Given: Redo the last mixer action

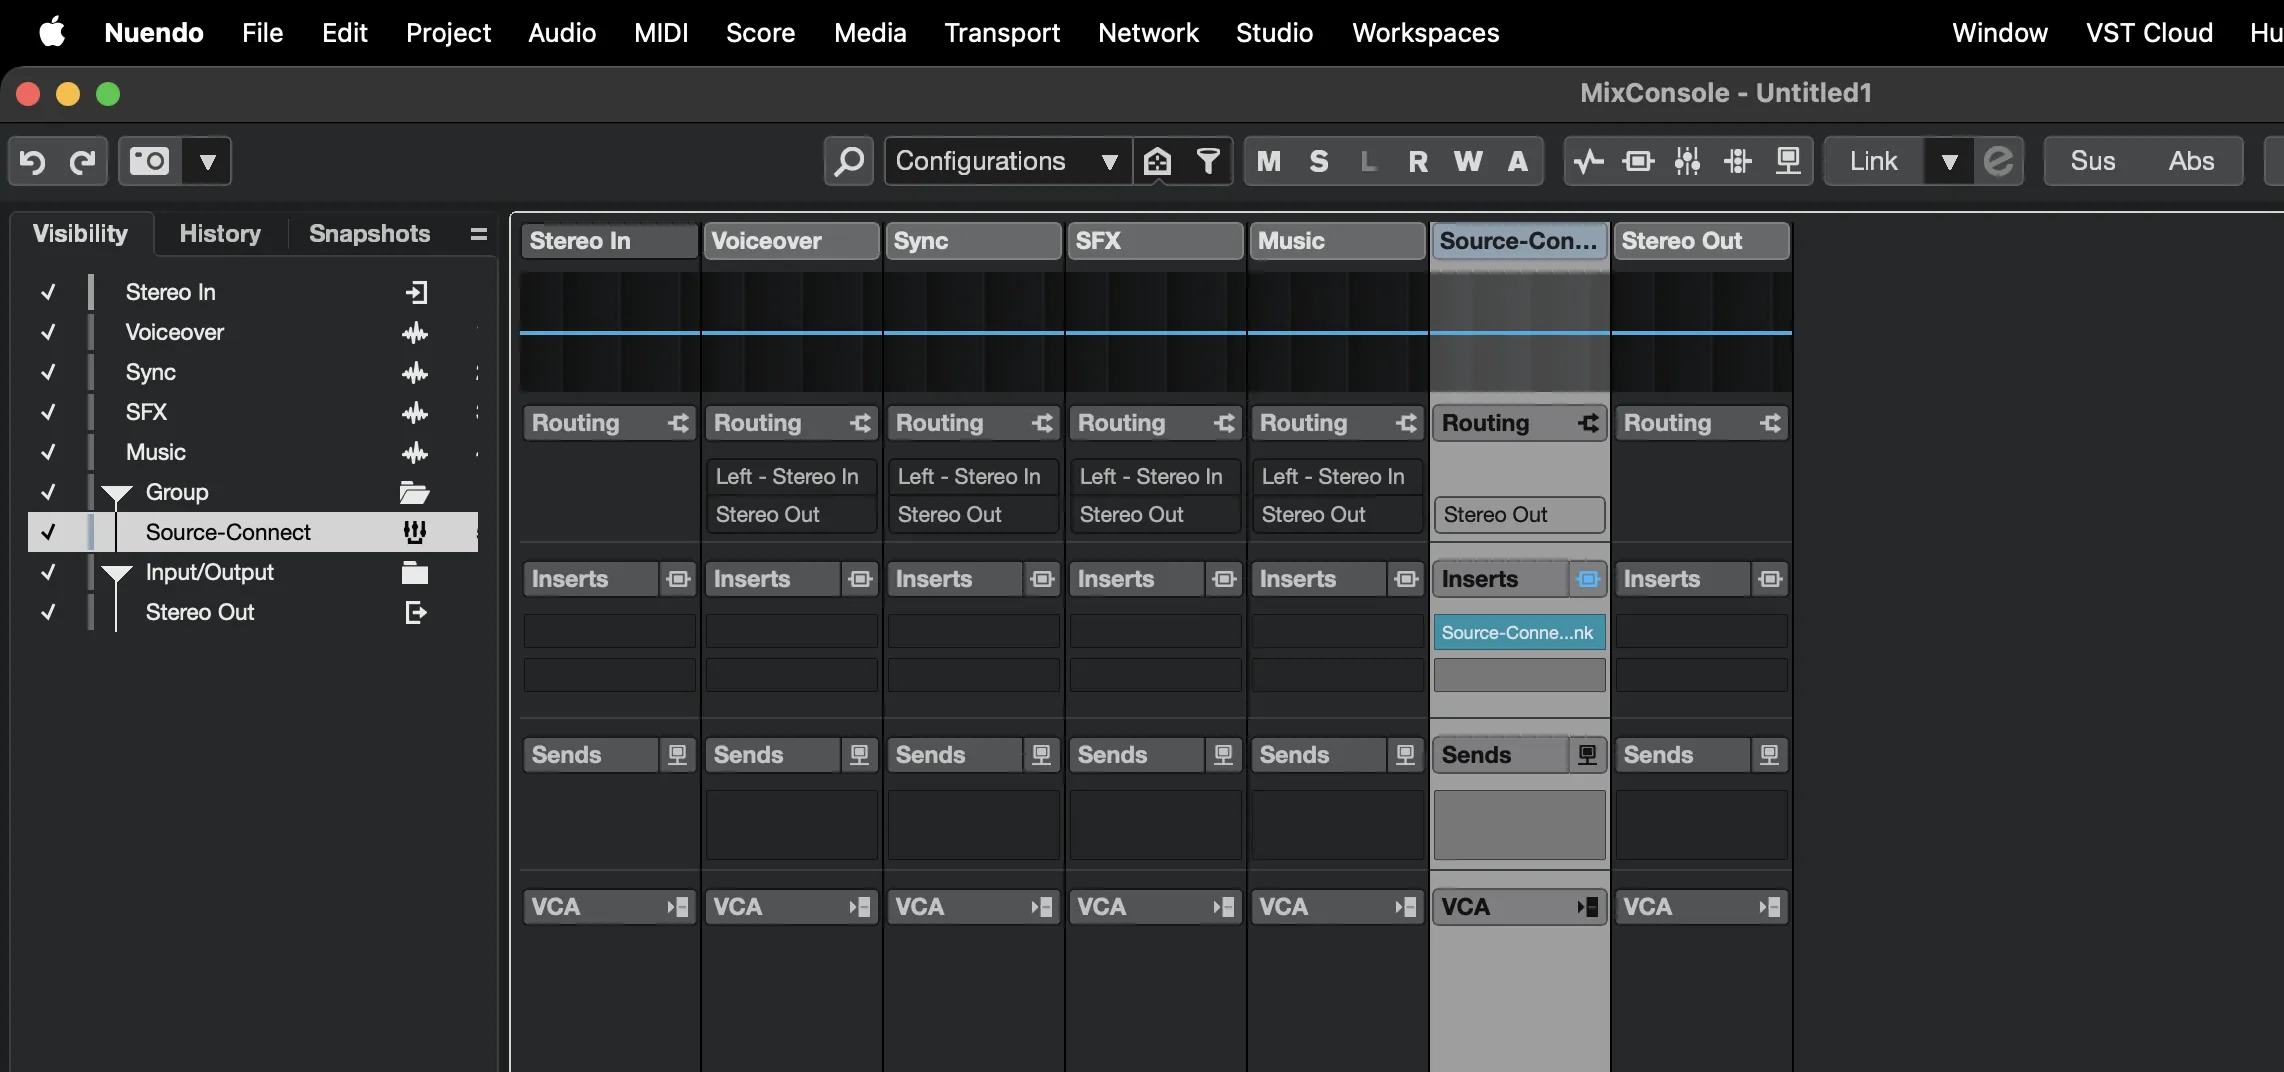Looking at the screenshot, I should click(x=83, y=161).
